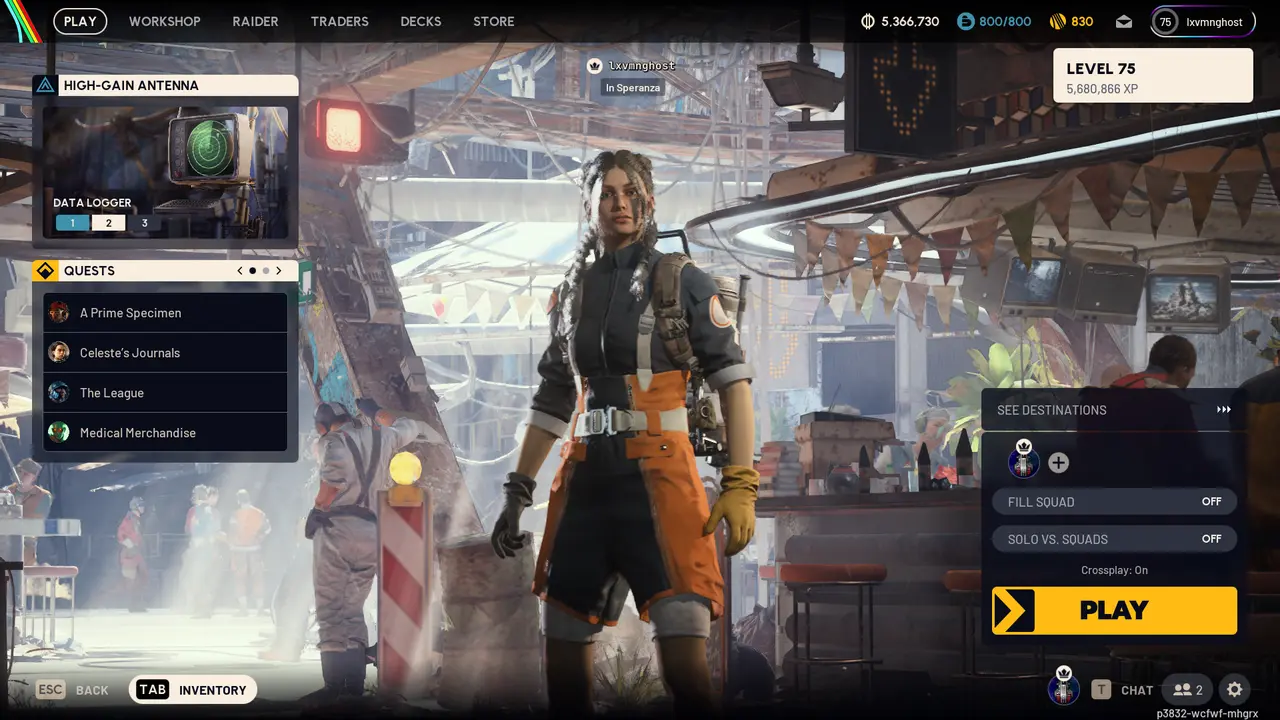Screen dimensions: 1280x720
Task: Visit the Store tab
Action: click(494, 21)
